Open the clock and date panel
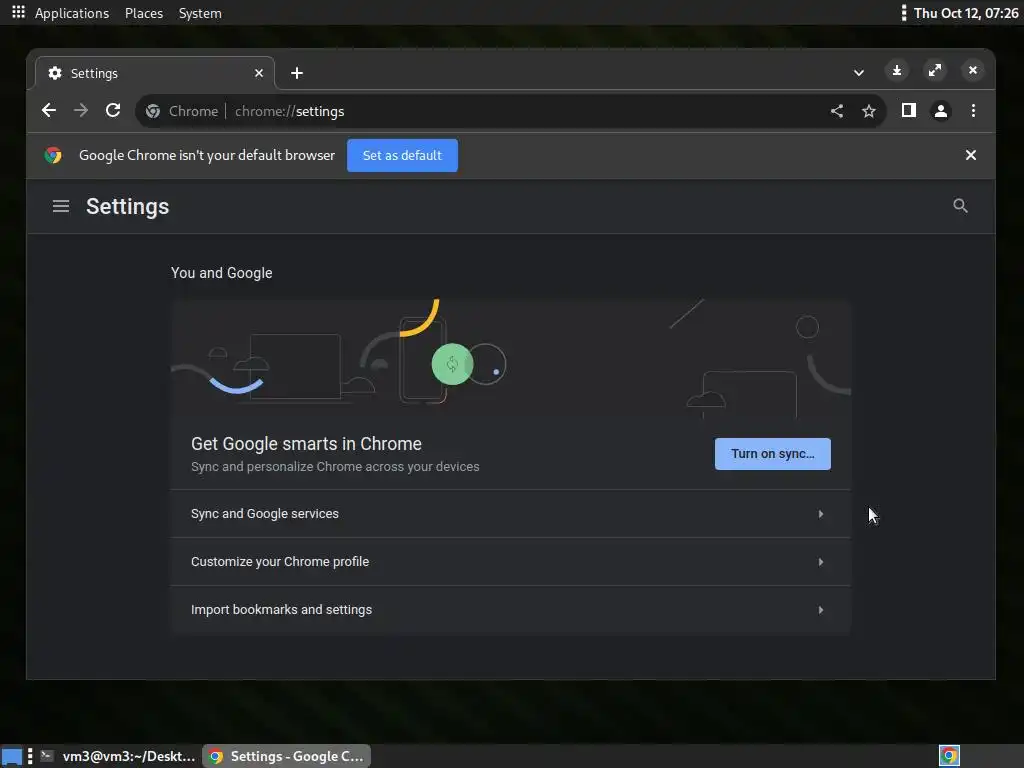This screenshot has height=768, width=1024. 966,13
